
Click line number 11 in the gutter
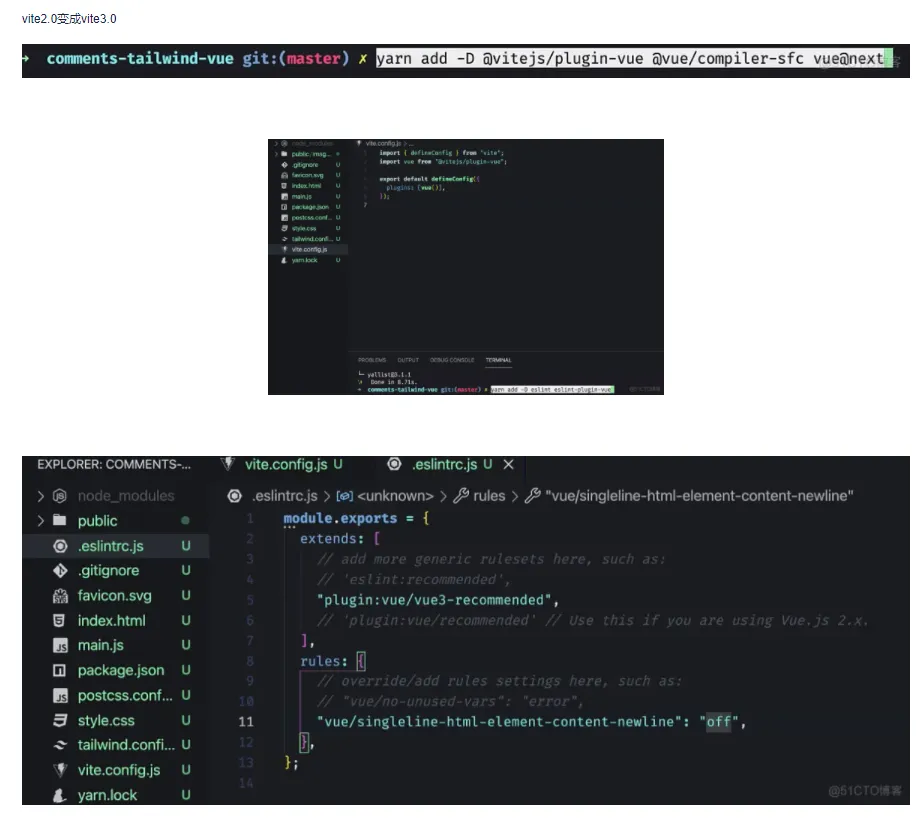(246, 722)
